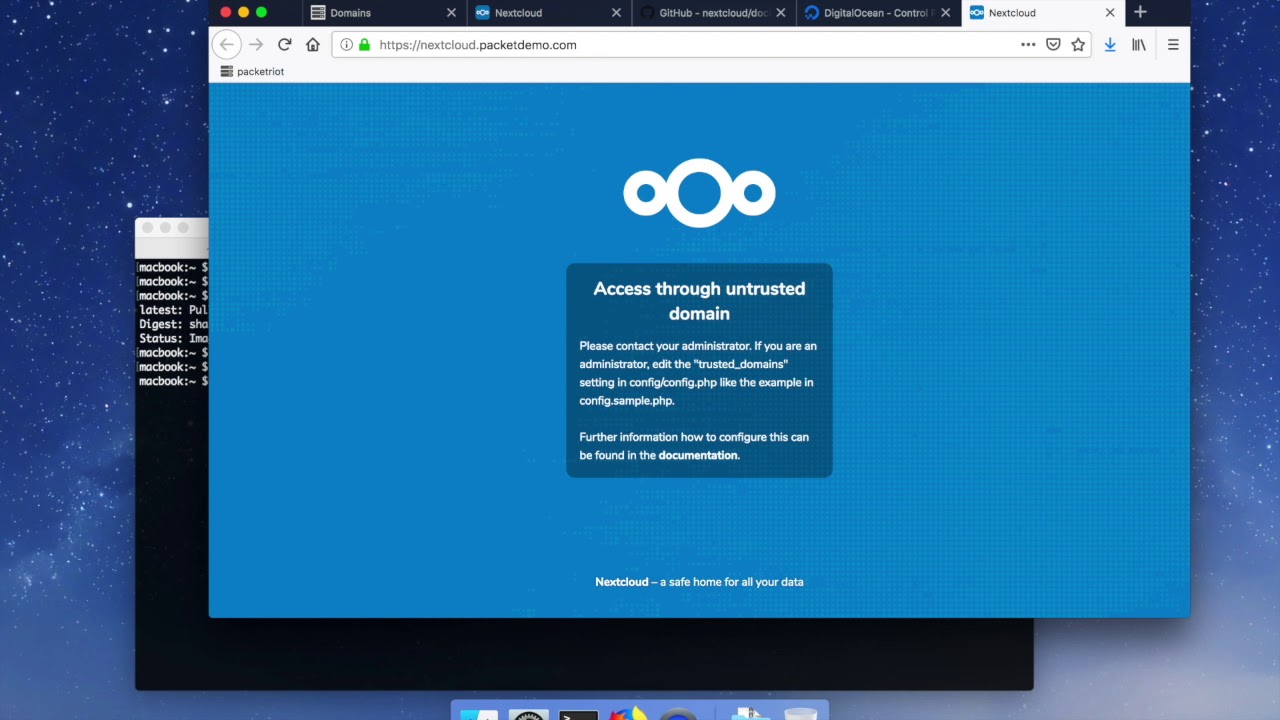Switch to the first Nextcloud tab
Screen dimensions: 1280x720
coord(549,13)
